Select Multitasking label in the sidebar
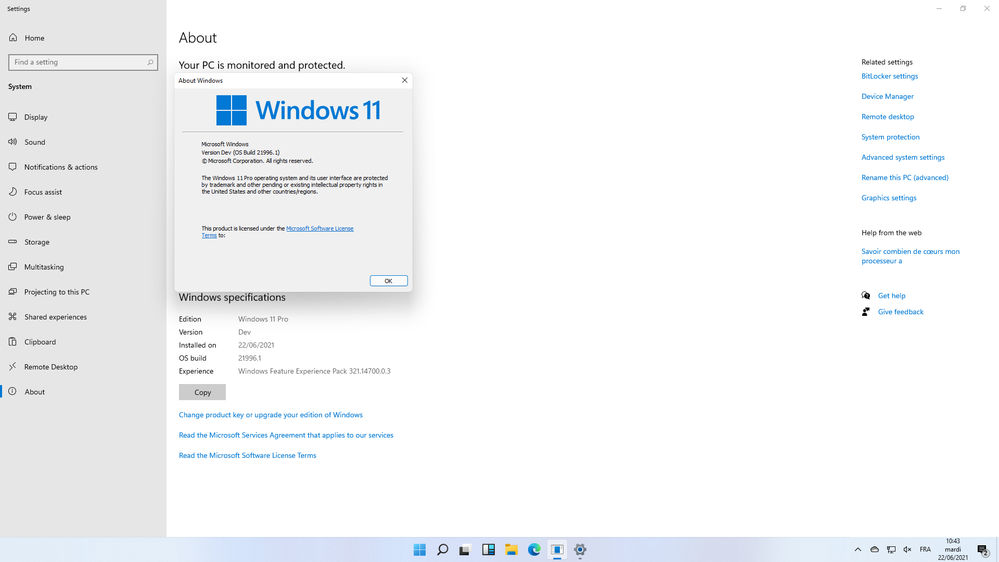This screenshot has width=999, height=562. coord(44,267)
